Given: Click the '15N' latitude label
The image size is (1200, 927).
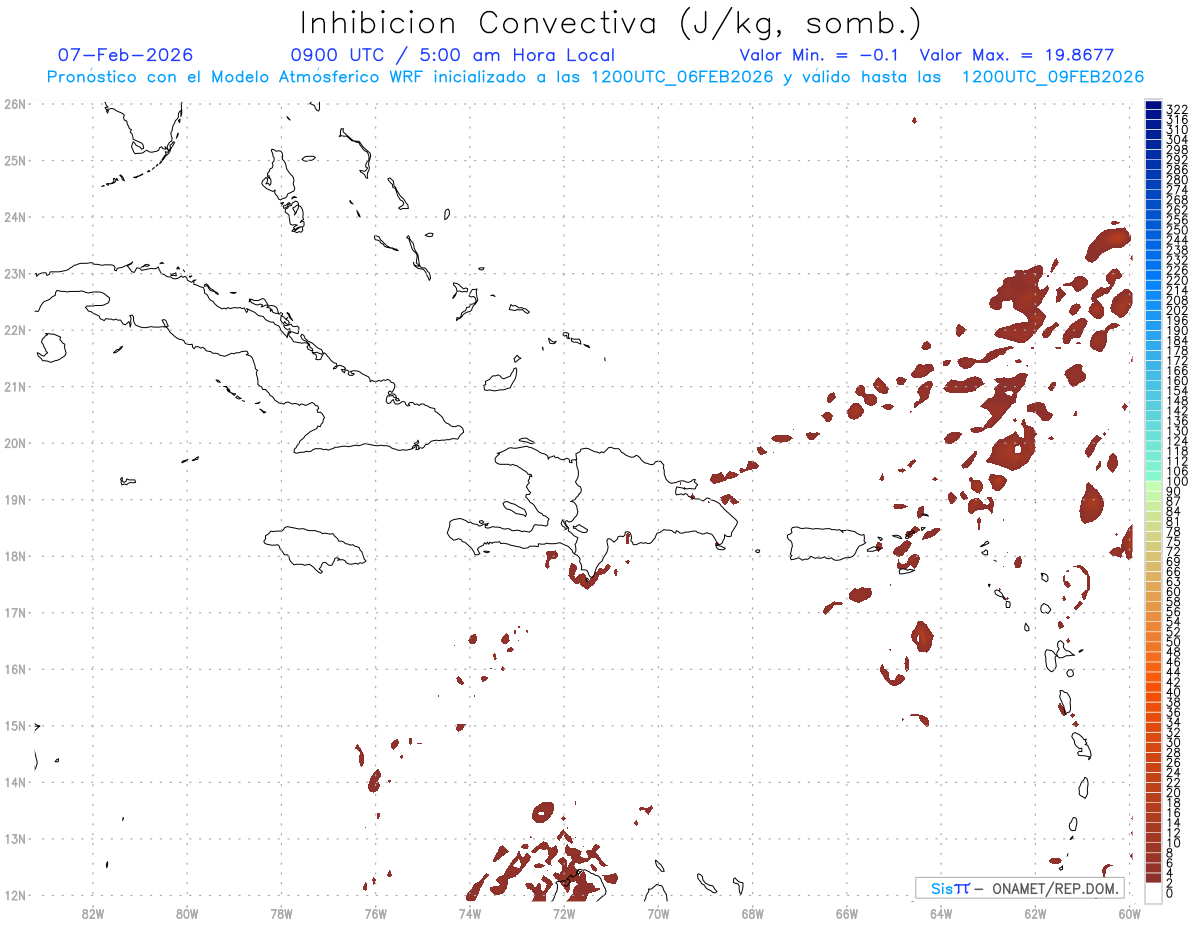Looking at the screenshot, I should 14,726.
